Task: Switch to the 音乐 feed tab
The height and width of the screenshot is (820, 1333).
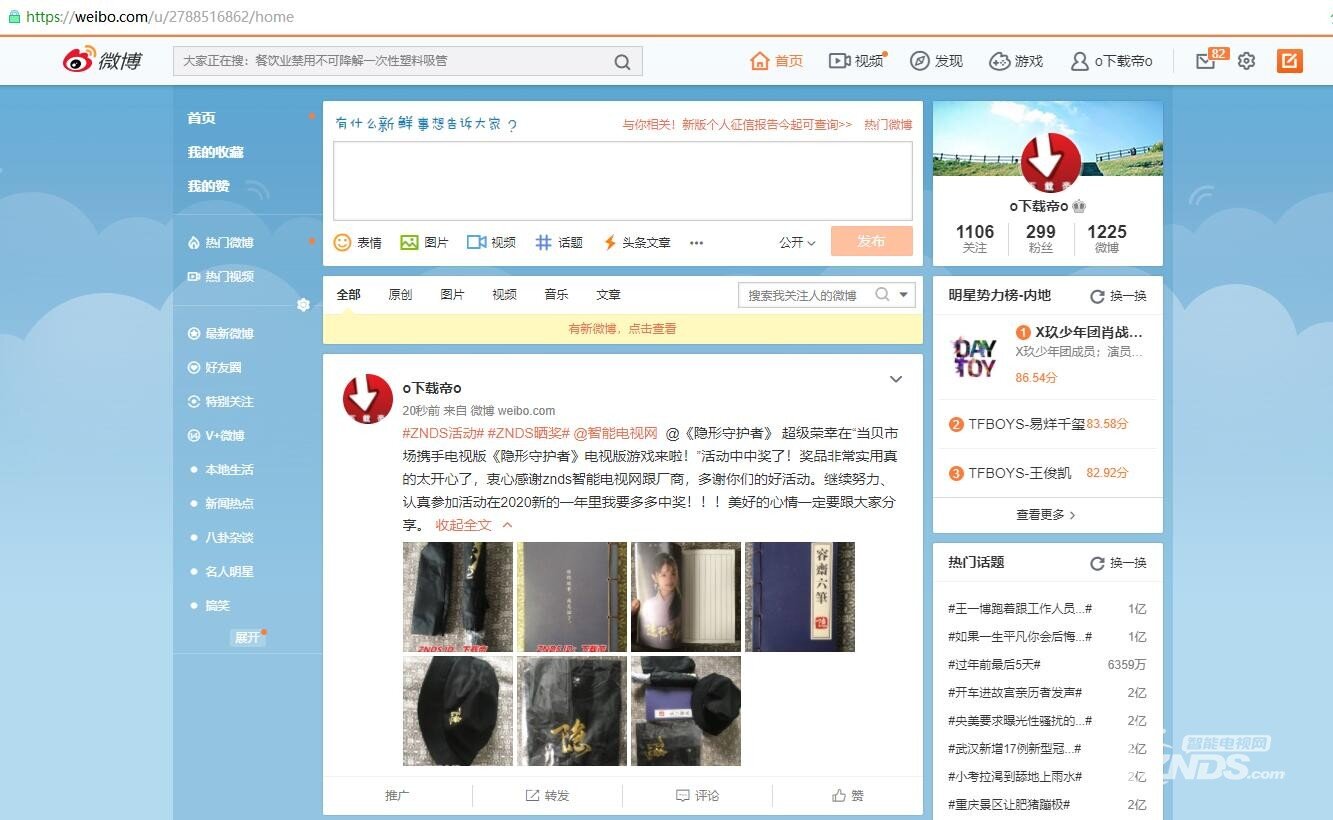Action: tap(556, 295)
